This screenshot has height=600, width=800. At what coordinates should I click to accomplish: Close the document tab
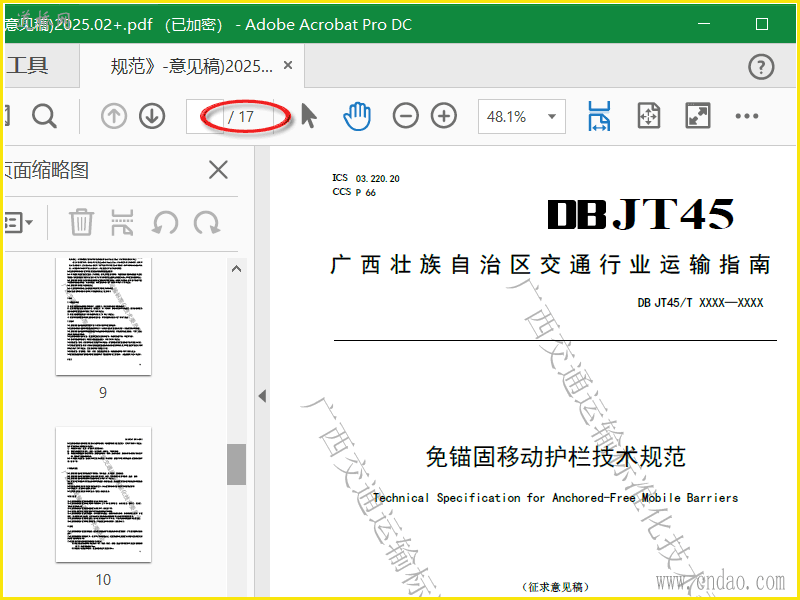click(288, 65)
